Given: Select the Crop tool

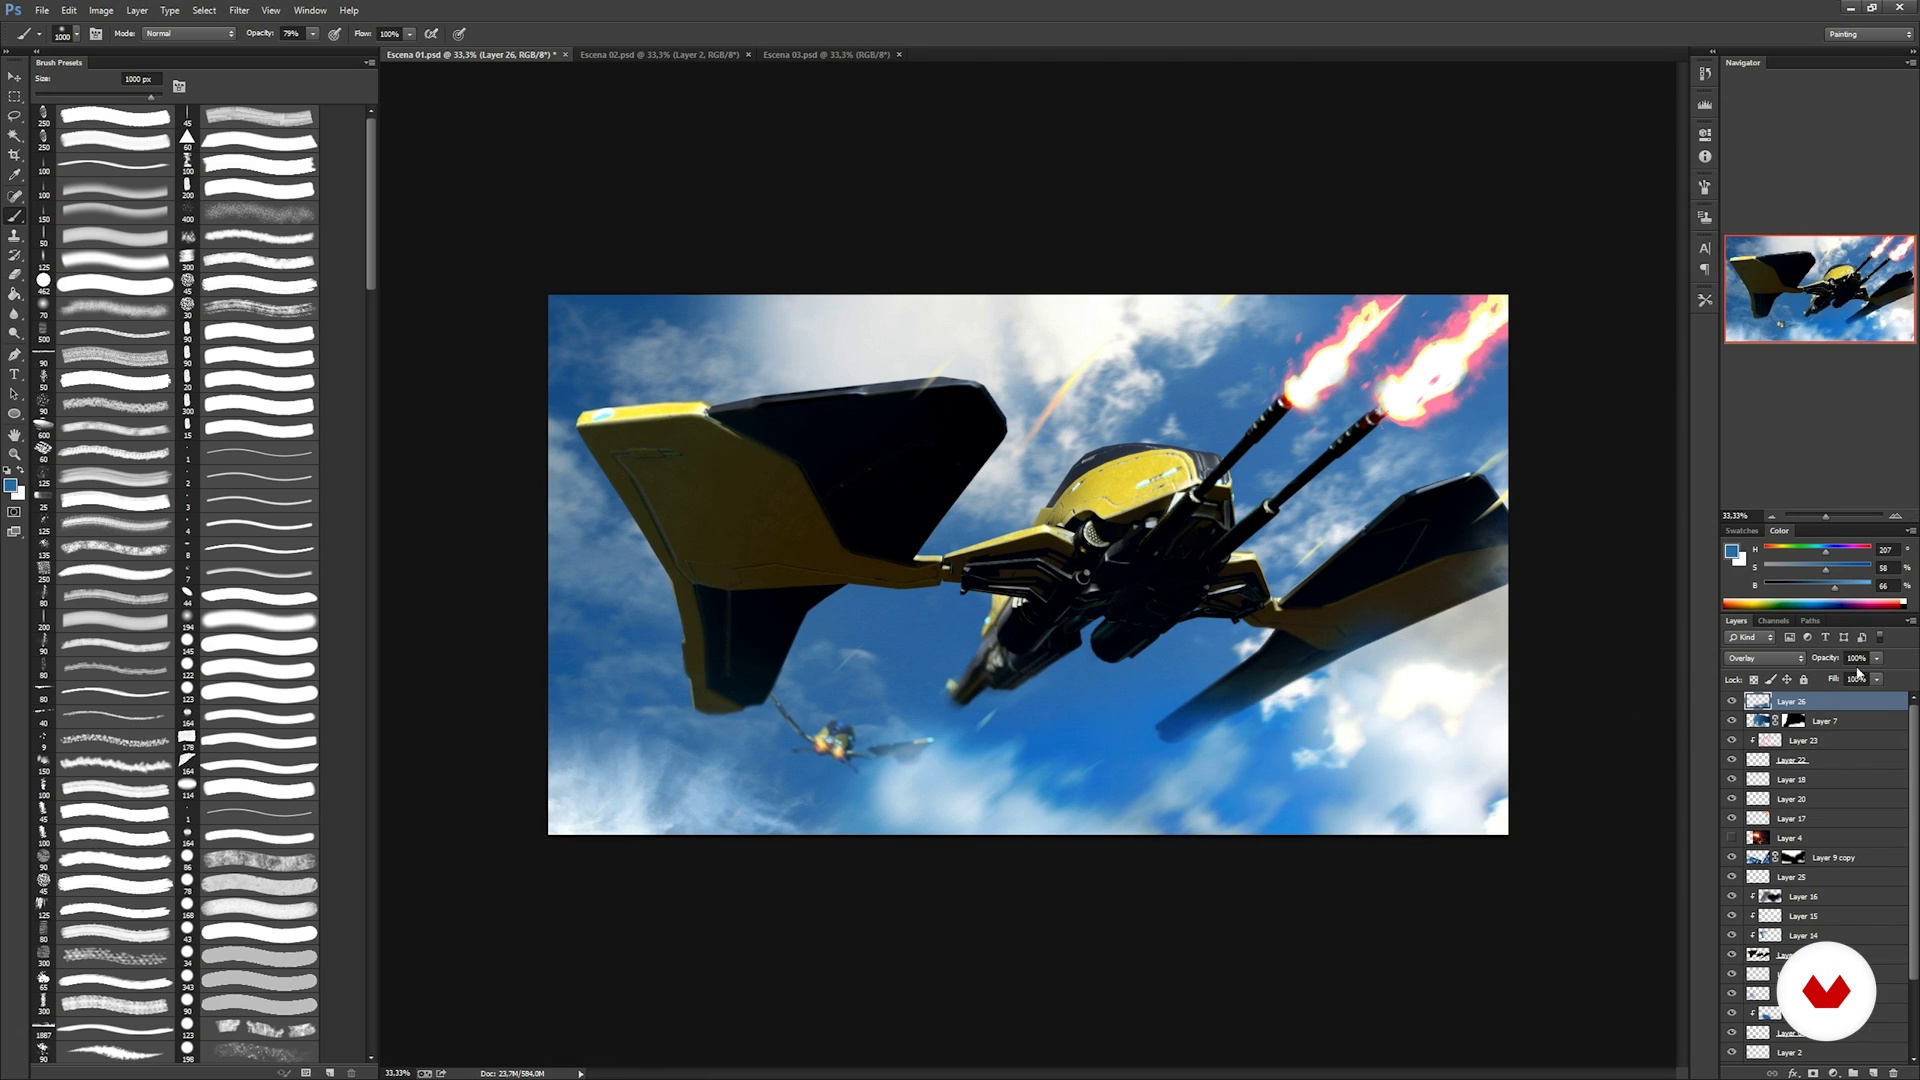Looking at the screenshot, I should pyautogui.click(x=14, y=156).
